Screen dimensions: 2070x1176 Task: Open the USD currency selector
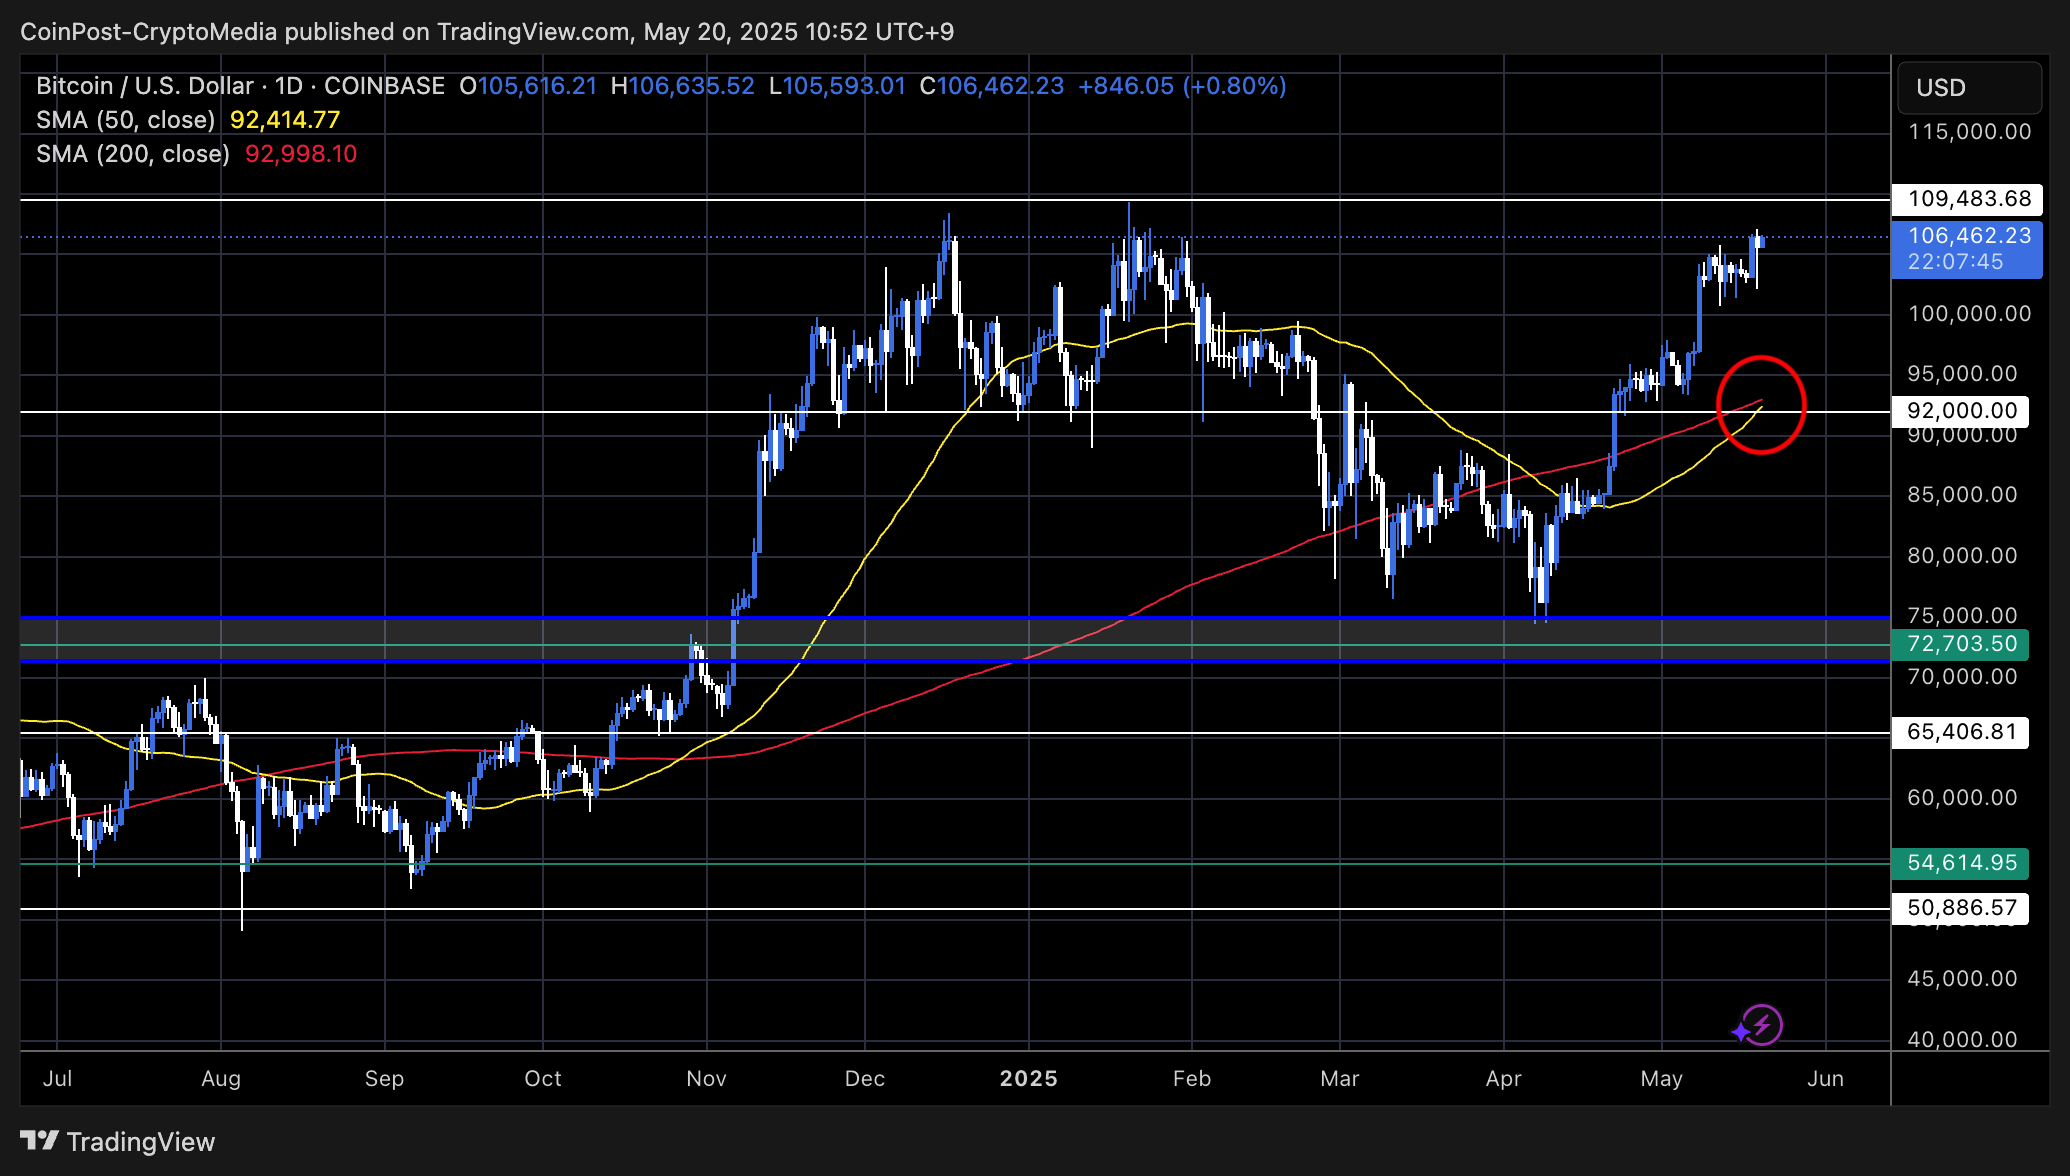1968,88
